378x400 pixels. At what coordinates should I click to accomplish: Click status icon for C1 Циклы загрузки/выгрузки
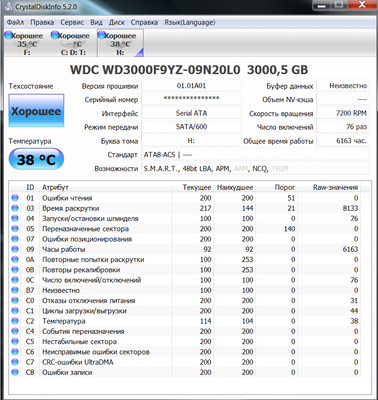(x=15, y=311)
